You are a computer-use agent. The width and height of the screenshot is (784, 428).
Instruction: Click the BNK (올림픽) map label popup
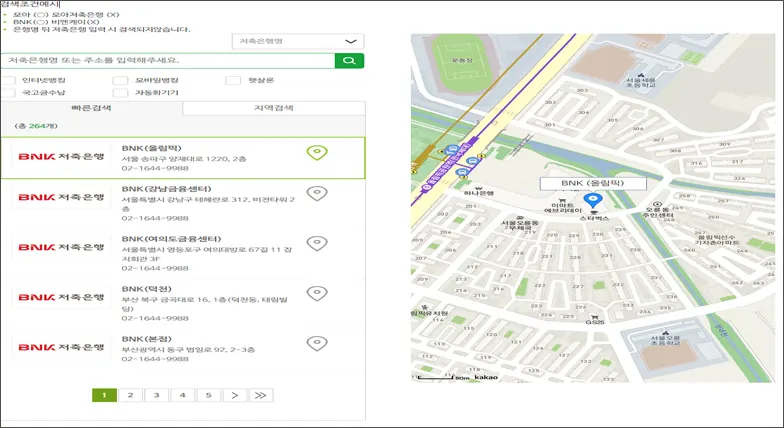[x=593, y=184]
